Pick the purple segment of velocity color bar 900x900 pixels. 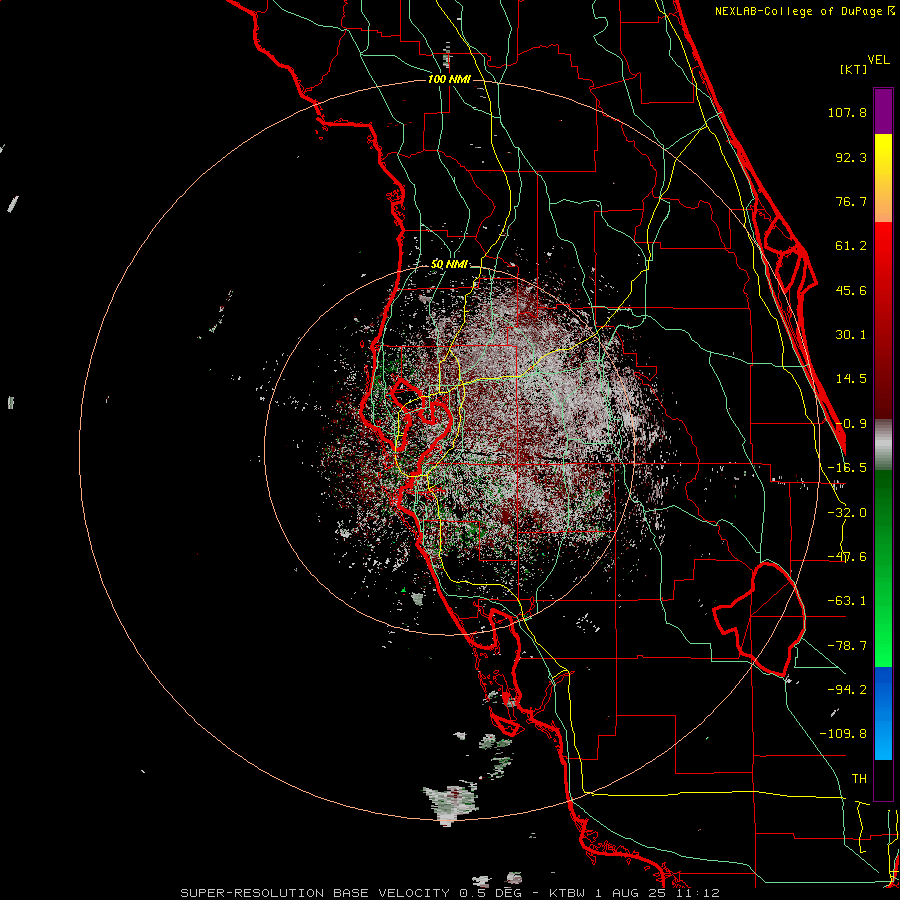(883, 111)
